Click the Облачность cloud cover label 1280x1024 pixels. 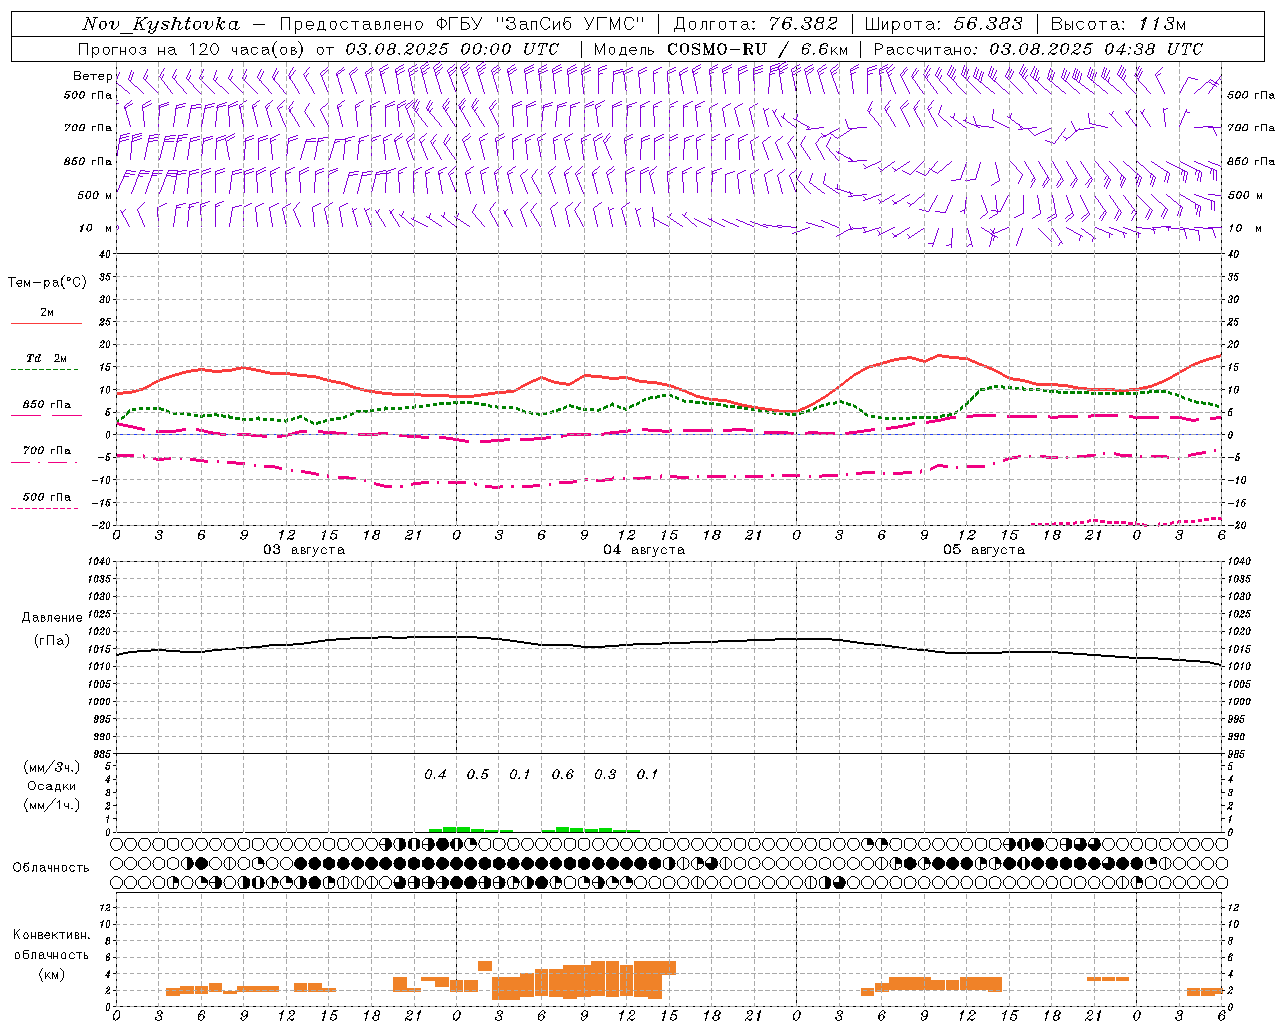(51, 867)
